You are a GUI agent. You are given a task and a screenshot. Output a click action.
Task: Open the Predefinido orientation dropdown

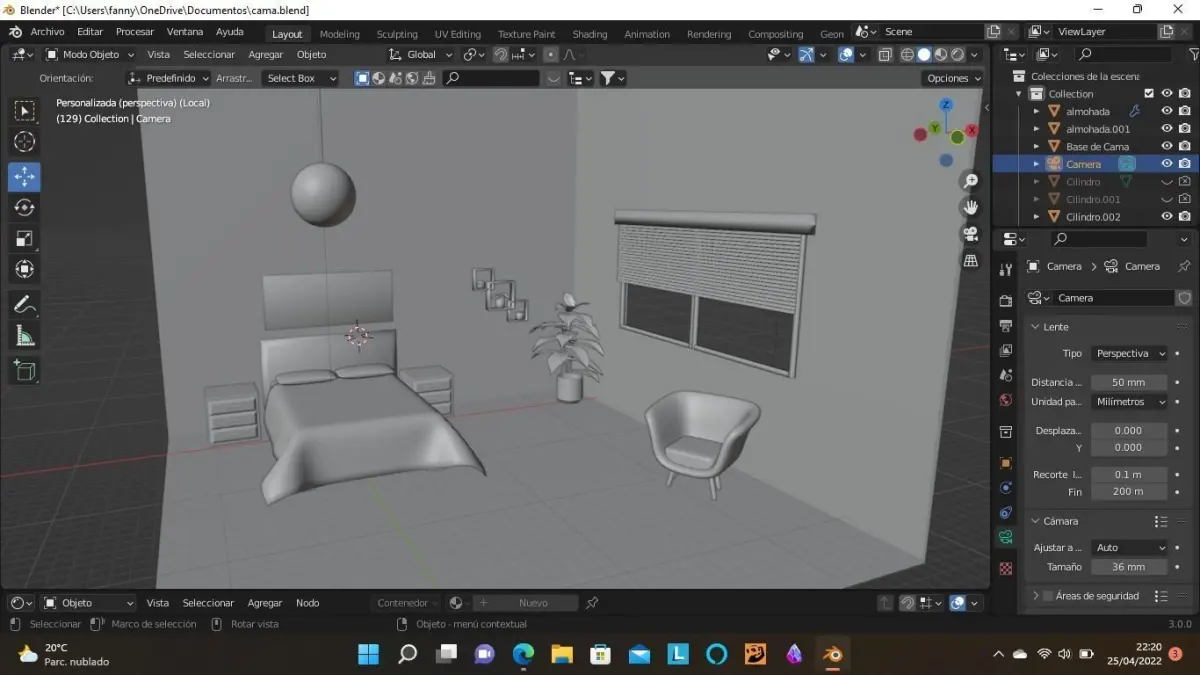tap(169, 78)
